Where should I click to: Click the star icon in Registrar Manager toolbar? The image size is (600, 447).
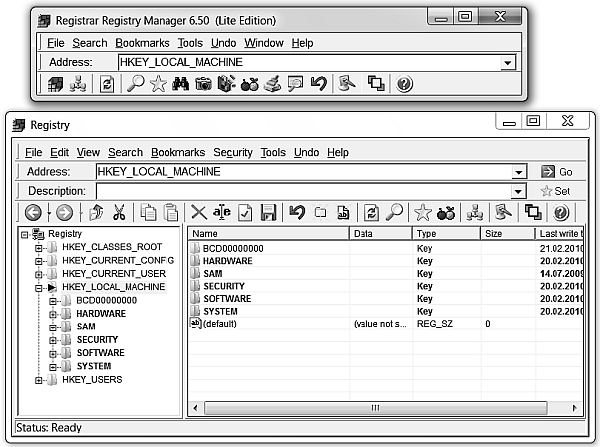(158, 84)
